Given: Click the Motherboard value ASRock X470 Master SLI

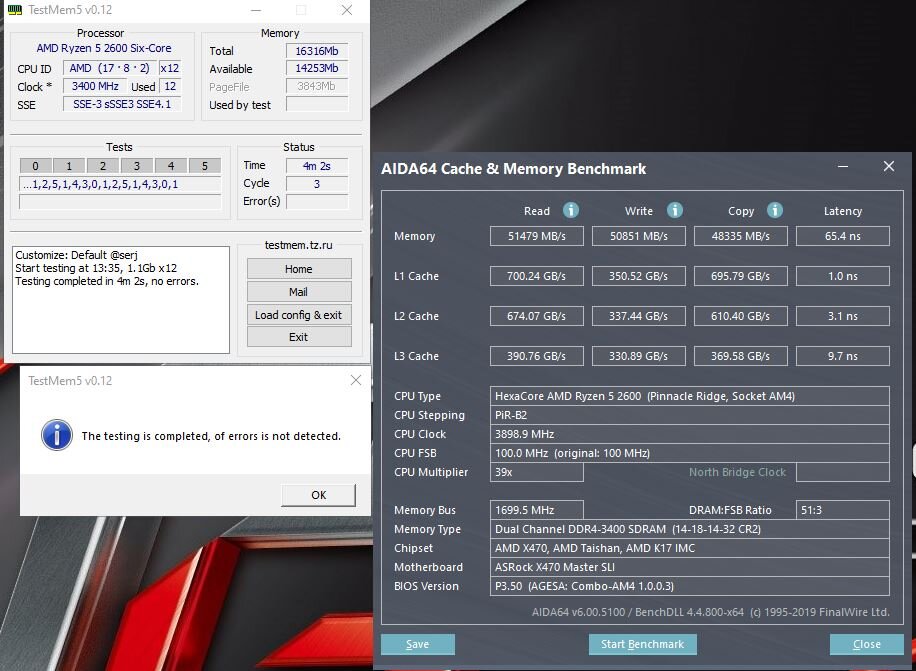Looking at the screenshot, I should coord(689,567).
